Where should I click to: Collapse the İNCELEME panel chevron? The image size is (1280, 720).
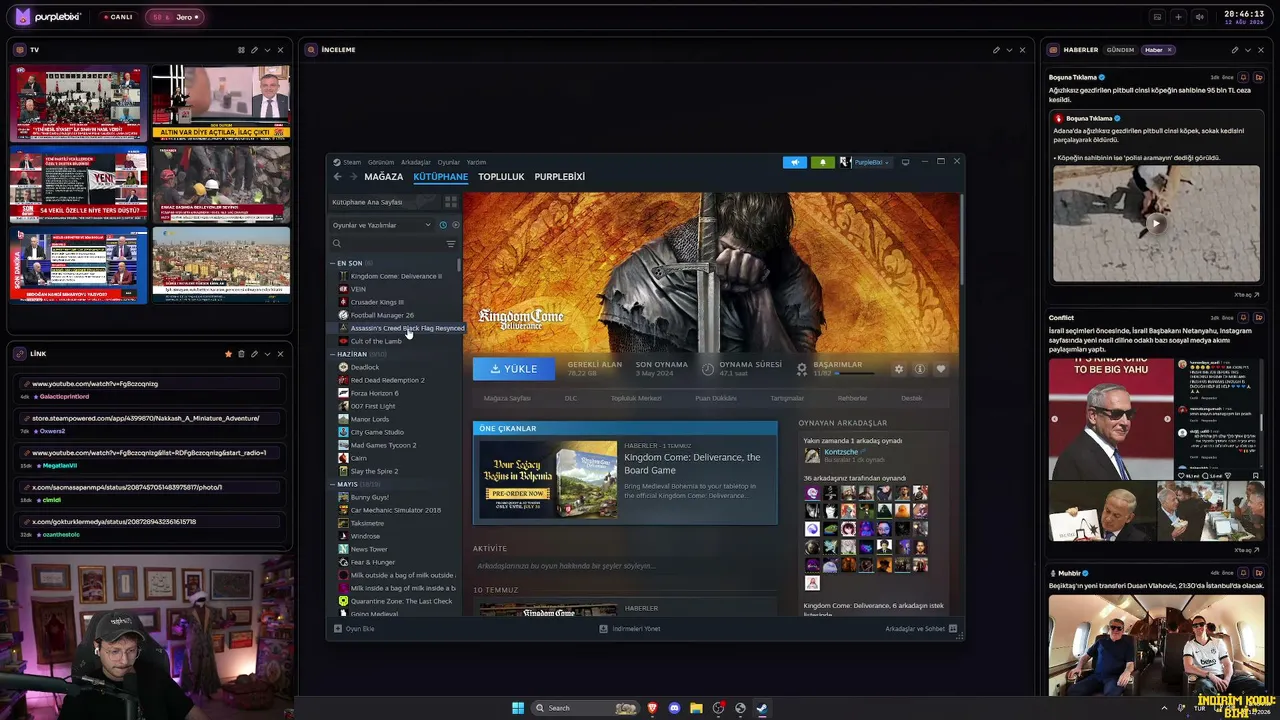[1009, 50]
